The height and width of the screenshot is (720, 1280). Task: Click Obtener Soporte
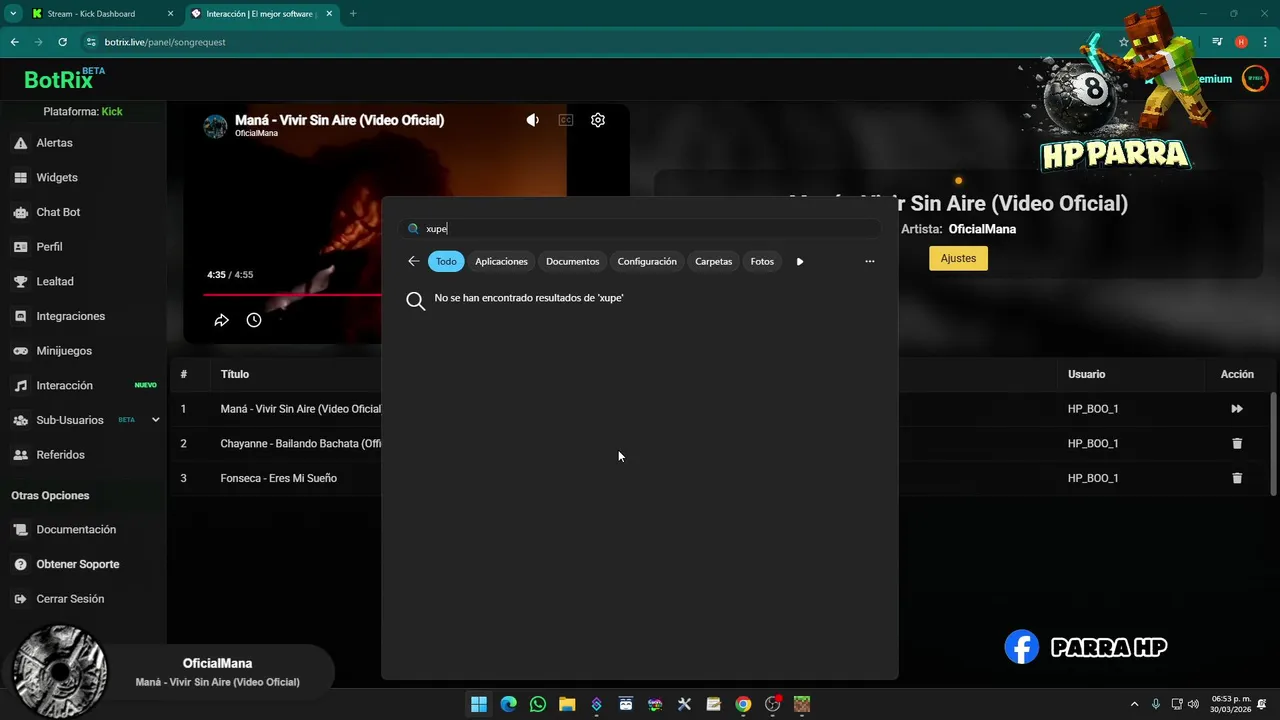(77, 564)
